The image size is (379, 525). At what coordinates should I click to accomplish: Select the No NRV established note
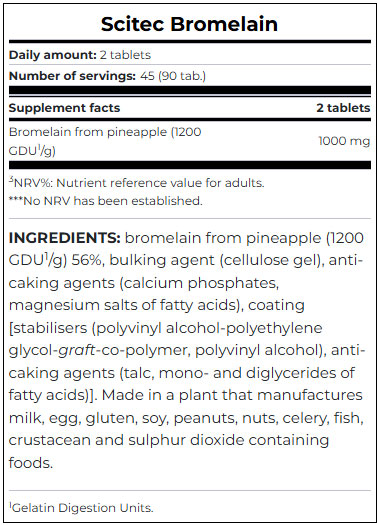(x=106, y=201)
